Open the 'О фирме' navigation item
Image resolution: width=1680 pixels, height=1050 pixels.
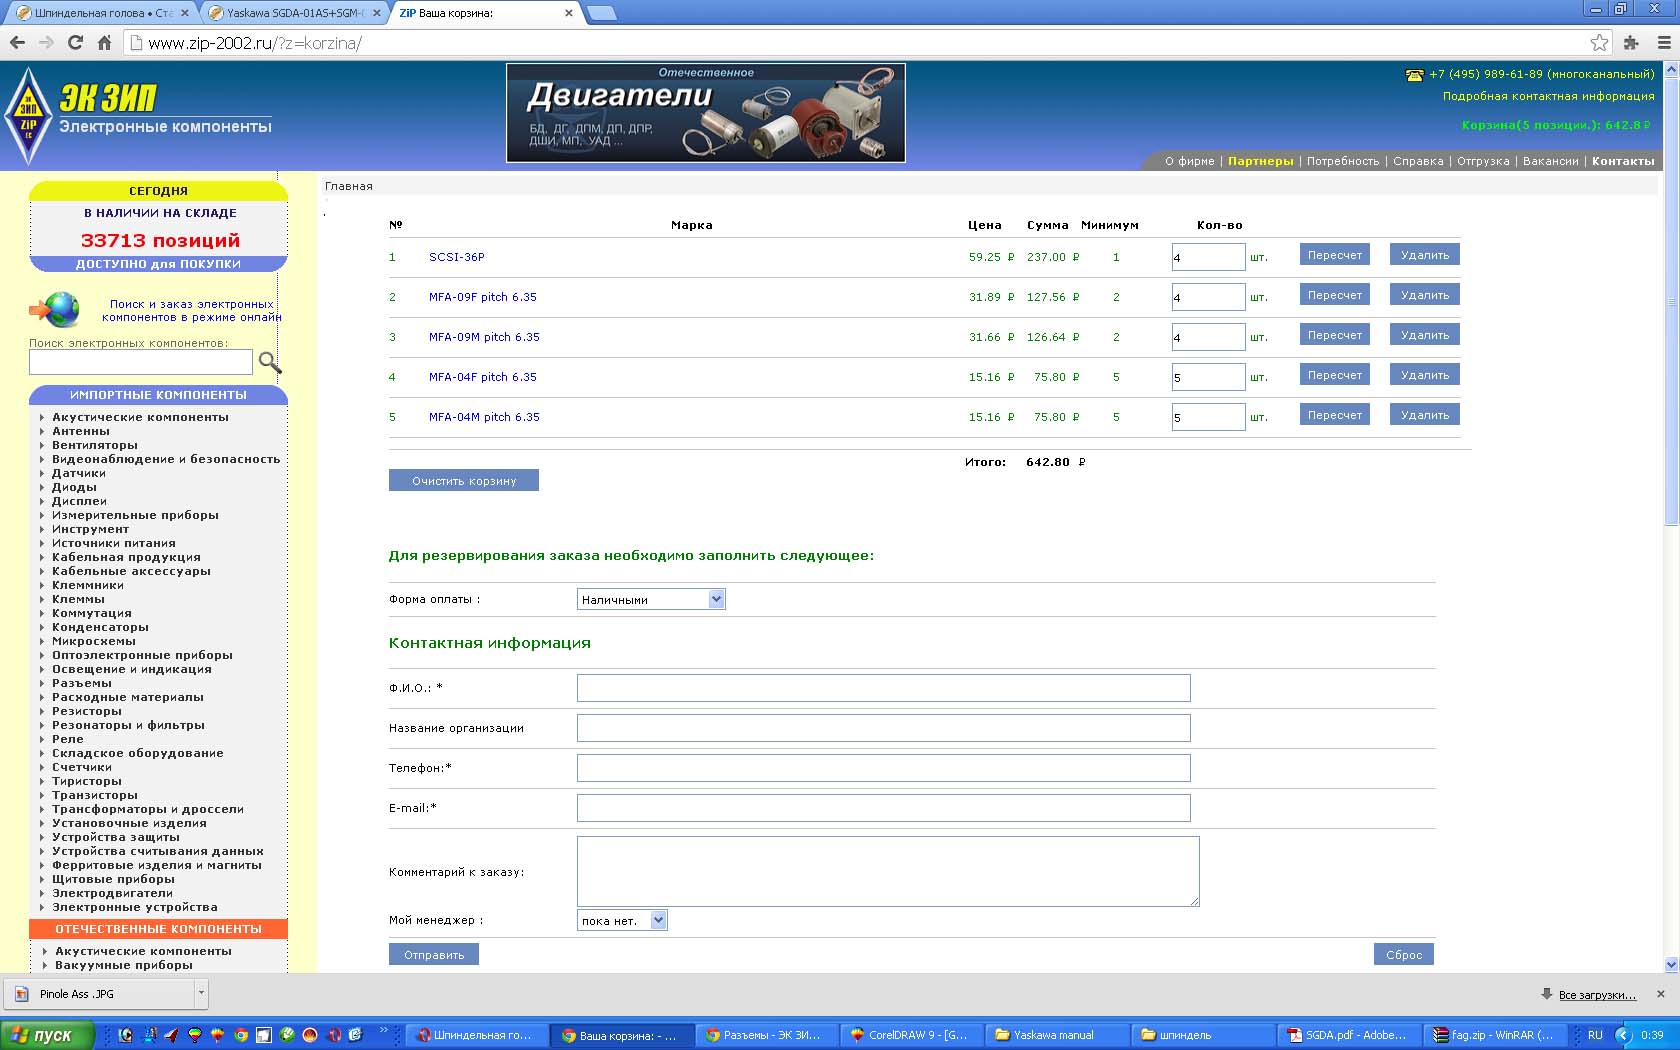[1189, 161]
